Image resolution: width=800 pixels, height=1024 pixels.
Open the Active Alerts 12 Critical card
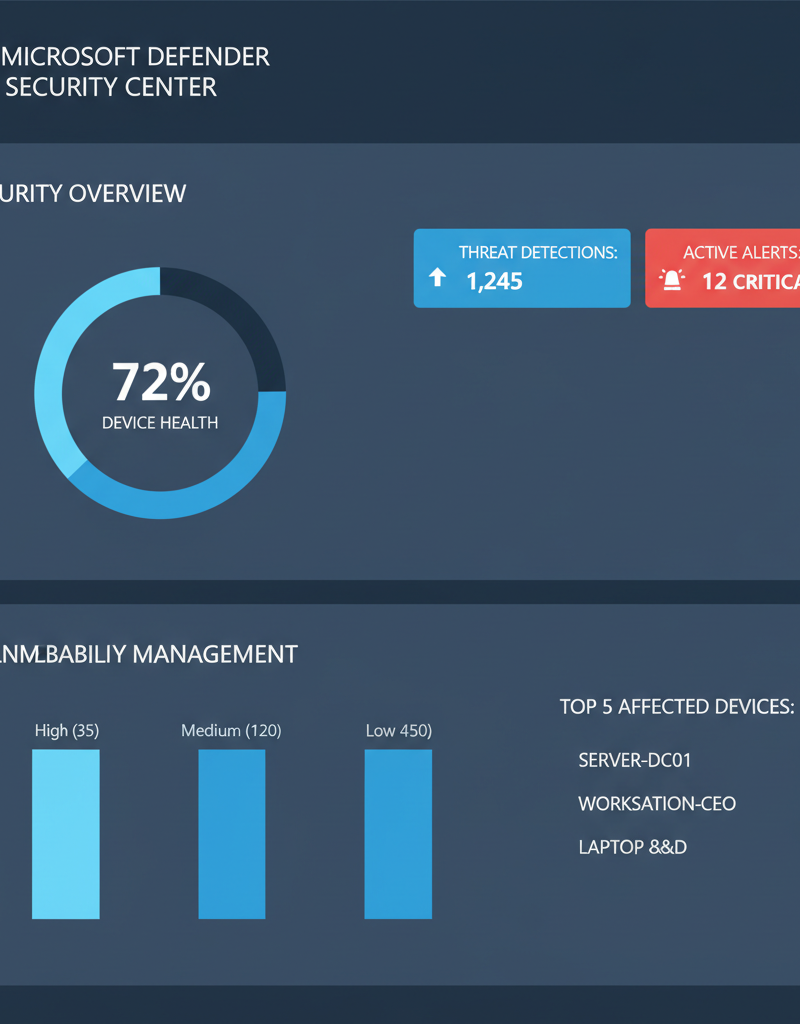(x=722, y=268)
